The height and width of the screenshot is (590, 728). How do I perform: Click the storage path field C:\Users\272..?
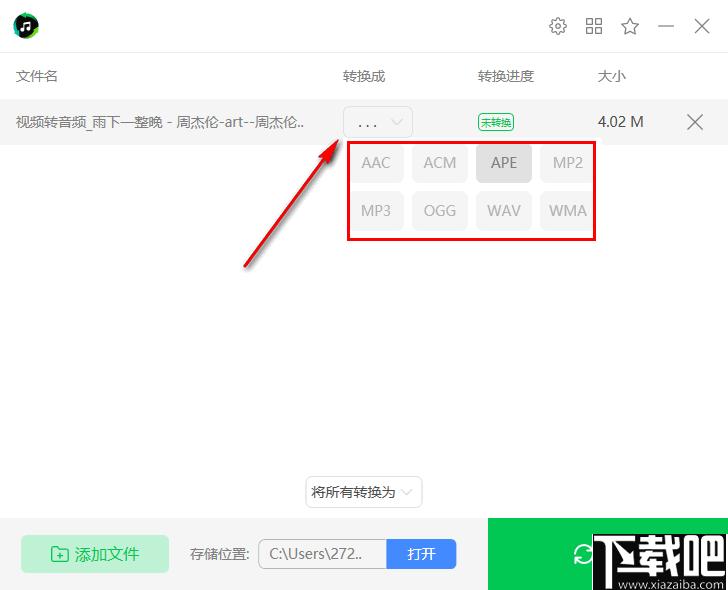point(322,554)
